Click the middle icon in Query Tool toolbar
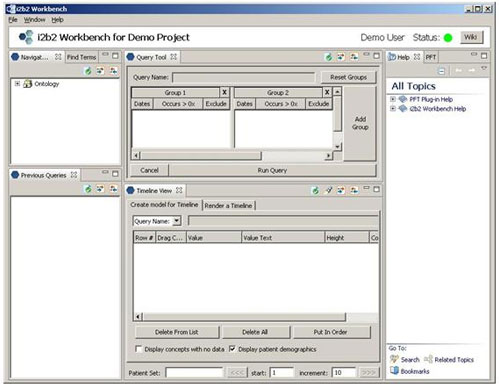 pyautogui.click(x=341, y=57)
